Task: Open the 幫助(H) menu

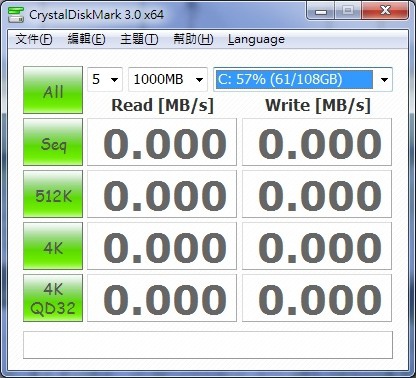Action: [193, 39]
